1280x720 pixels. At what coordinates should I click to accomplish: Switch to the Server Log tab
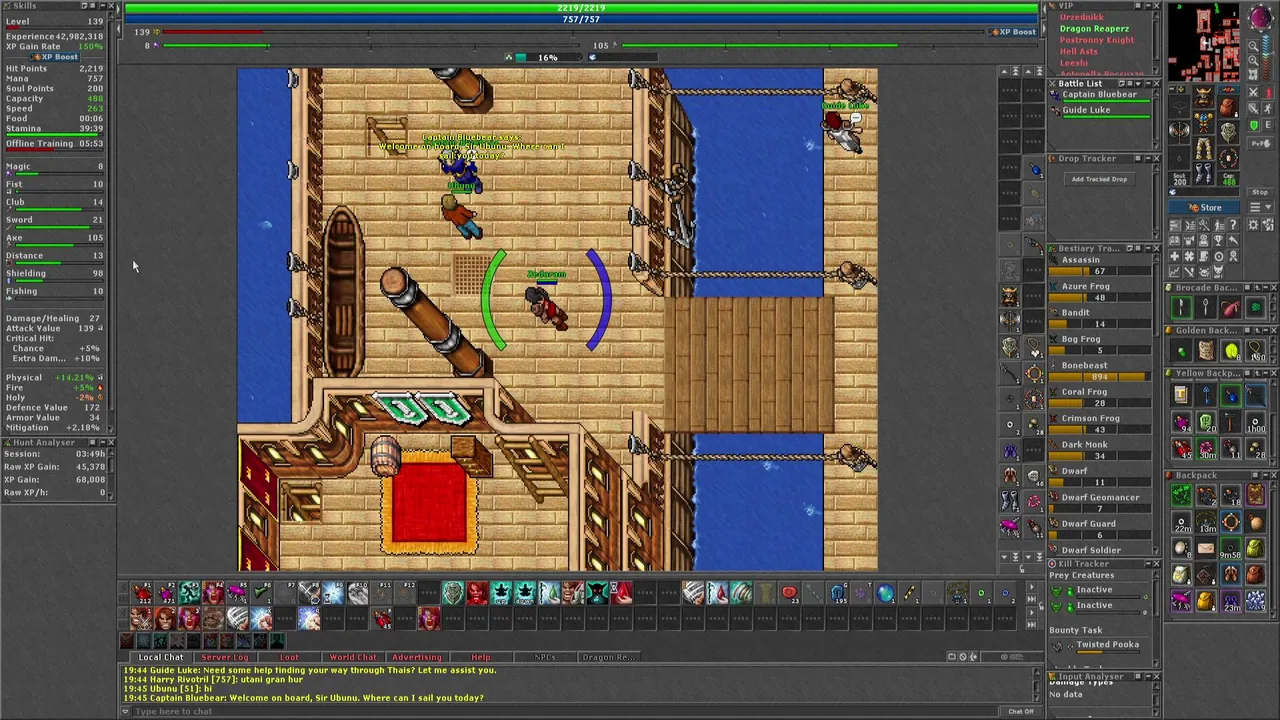click(x=225, y=657)
